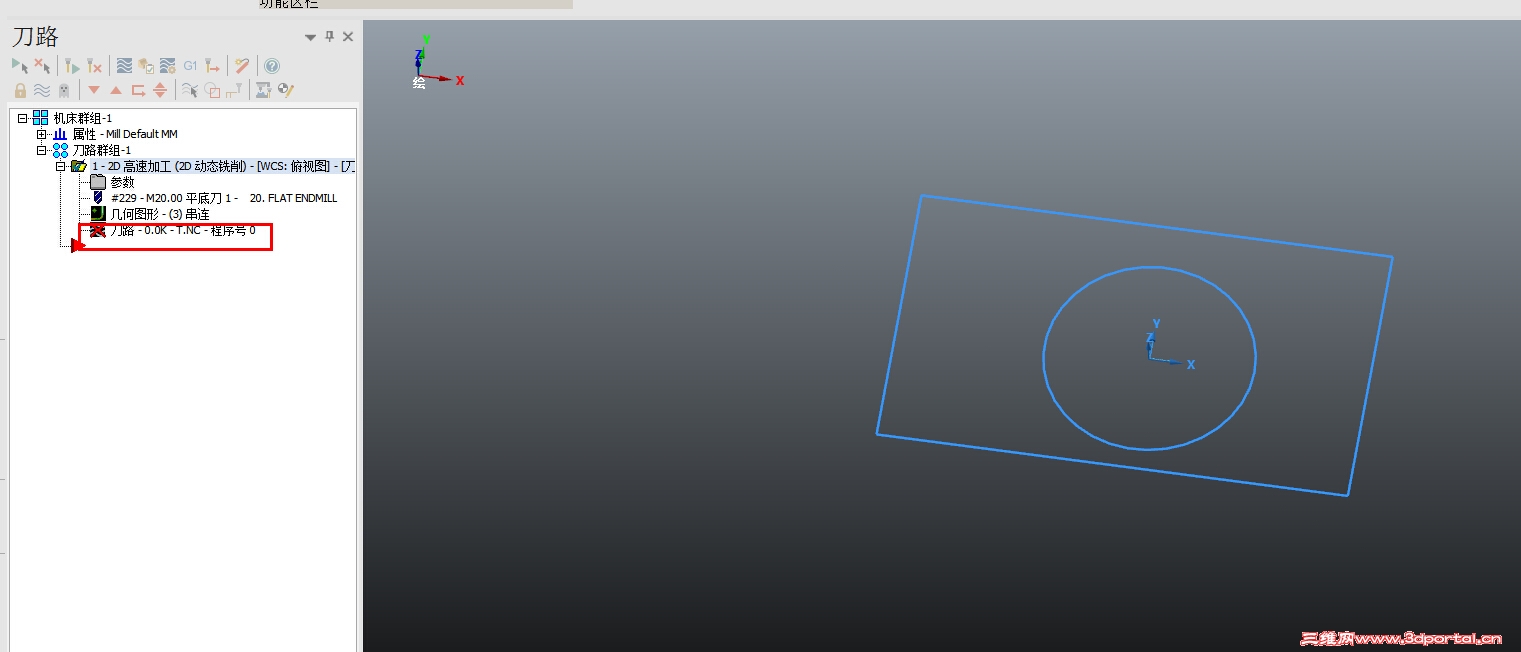This screenshot has height=652, width=1521.
Task: Click the select all operations icon
Action: pos(19,66)
